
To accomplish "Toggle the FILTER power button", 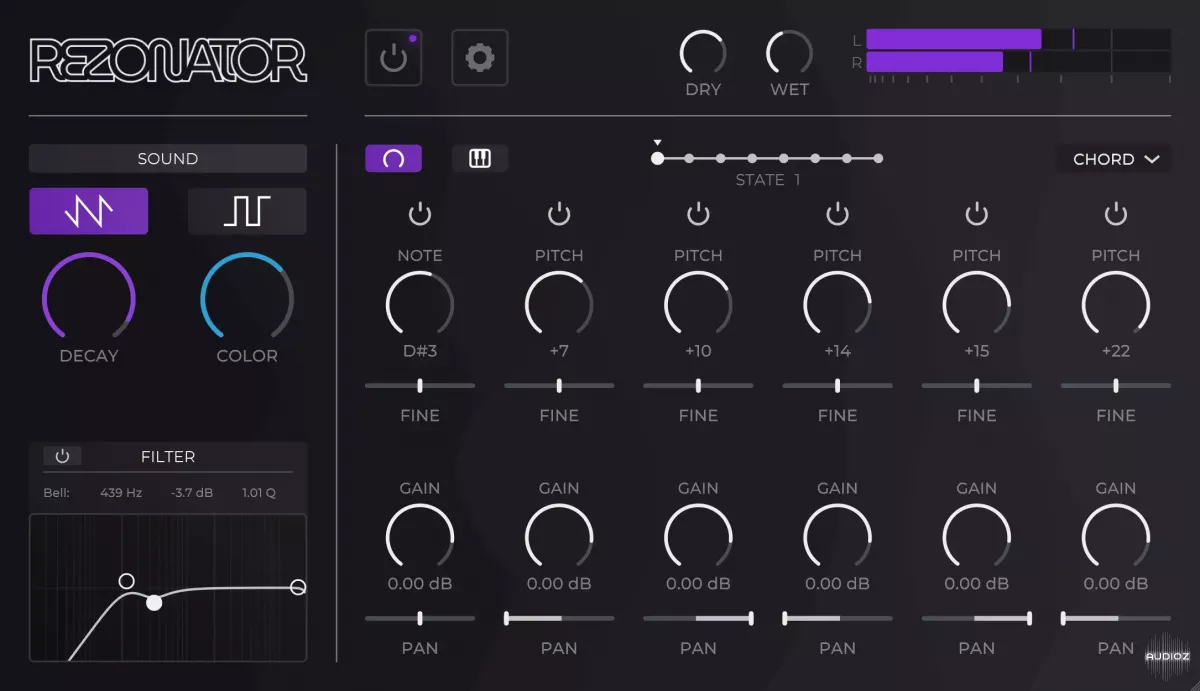I will [x=62, y=456].
